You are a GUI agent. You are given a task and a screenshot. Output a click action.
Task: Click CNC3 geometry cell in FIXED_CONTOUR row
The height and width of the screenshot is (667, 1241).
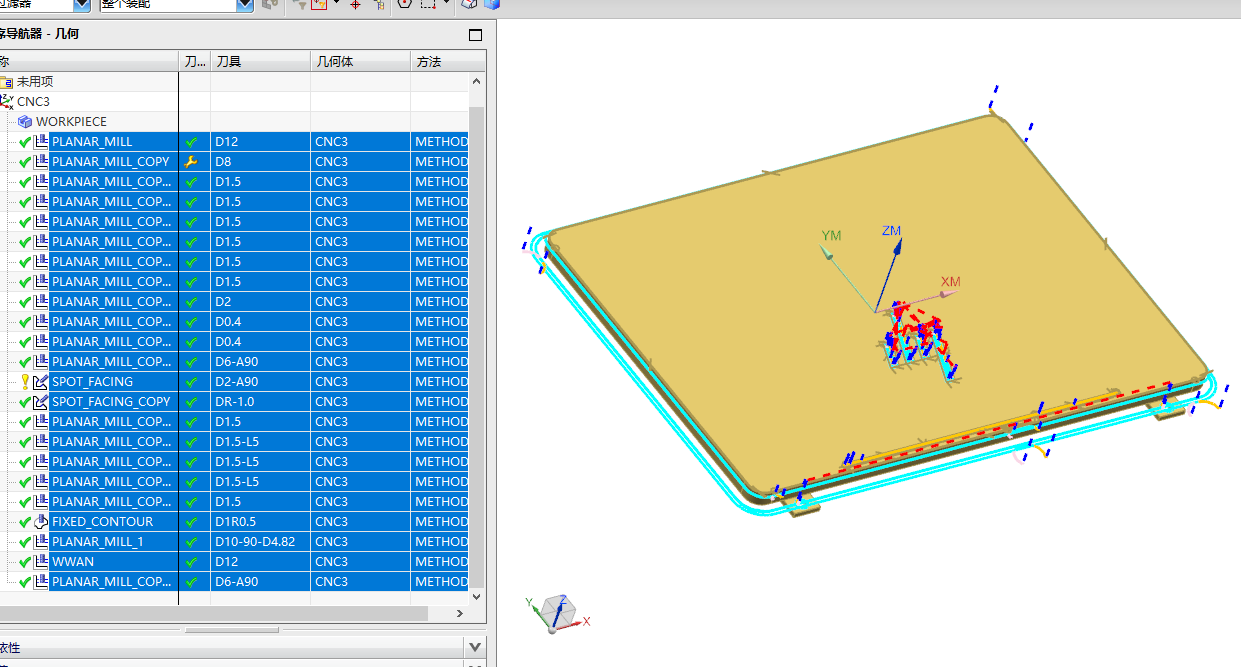click(x=360, y=522)
